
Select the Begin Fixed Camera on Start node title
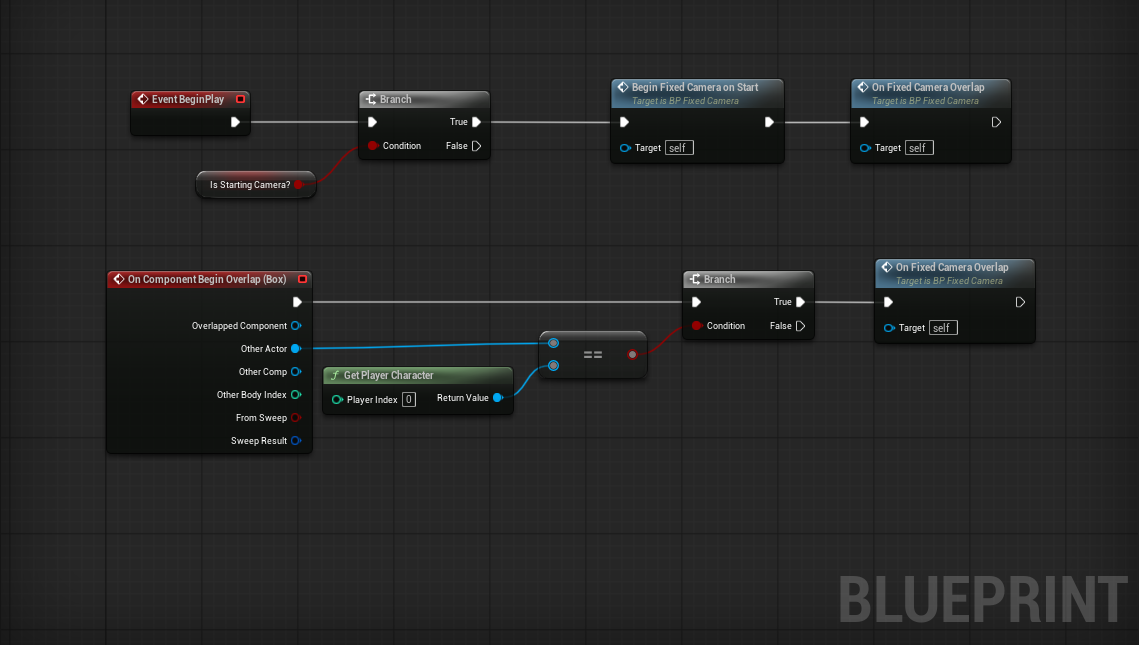pos(694,88)
